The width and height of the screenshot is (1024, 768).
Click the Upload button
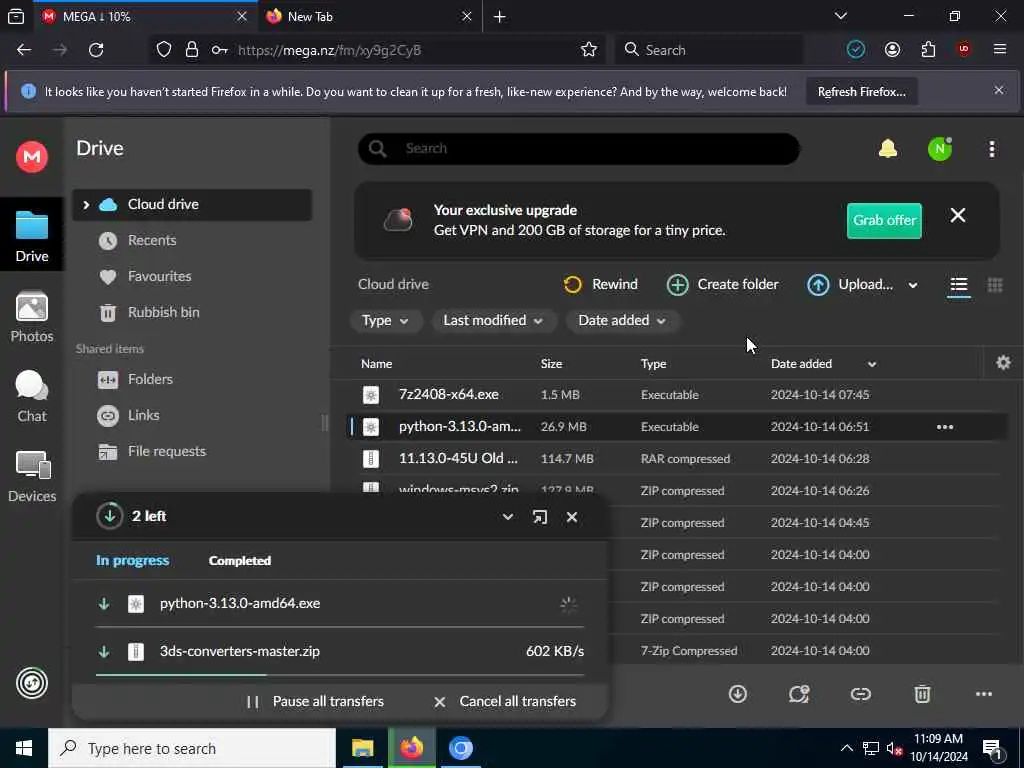coord(850,285)
